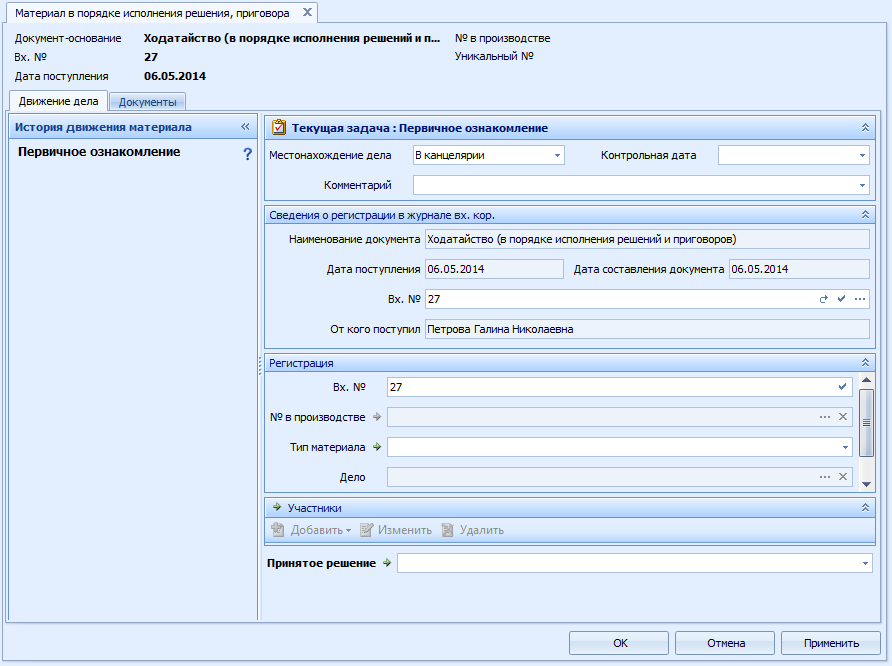
Task: Clear № в производстве with its X icon
Action: tap(843, 417)
